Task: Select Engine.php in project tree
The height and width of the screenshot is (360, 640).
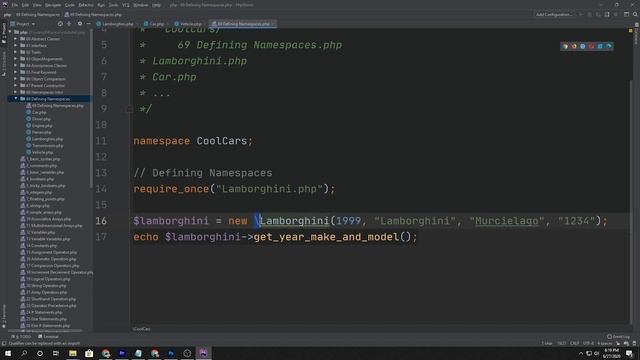Action: coord(39,125)
